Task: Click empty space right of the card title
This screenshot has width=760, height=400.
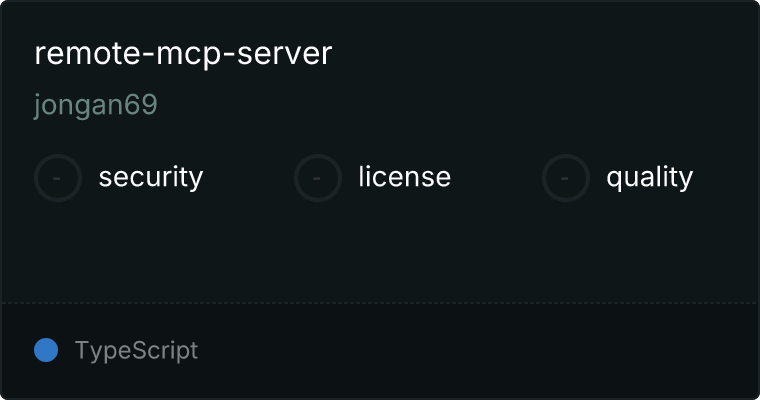Action: click(543, 53)
